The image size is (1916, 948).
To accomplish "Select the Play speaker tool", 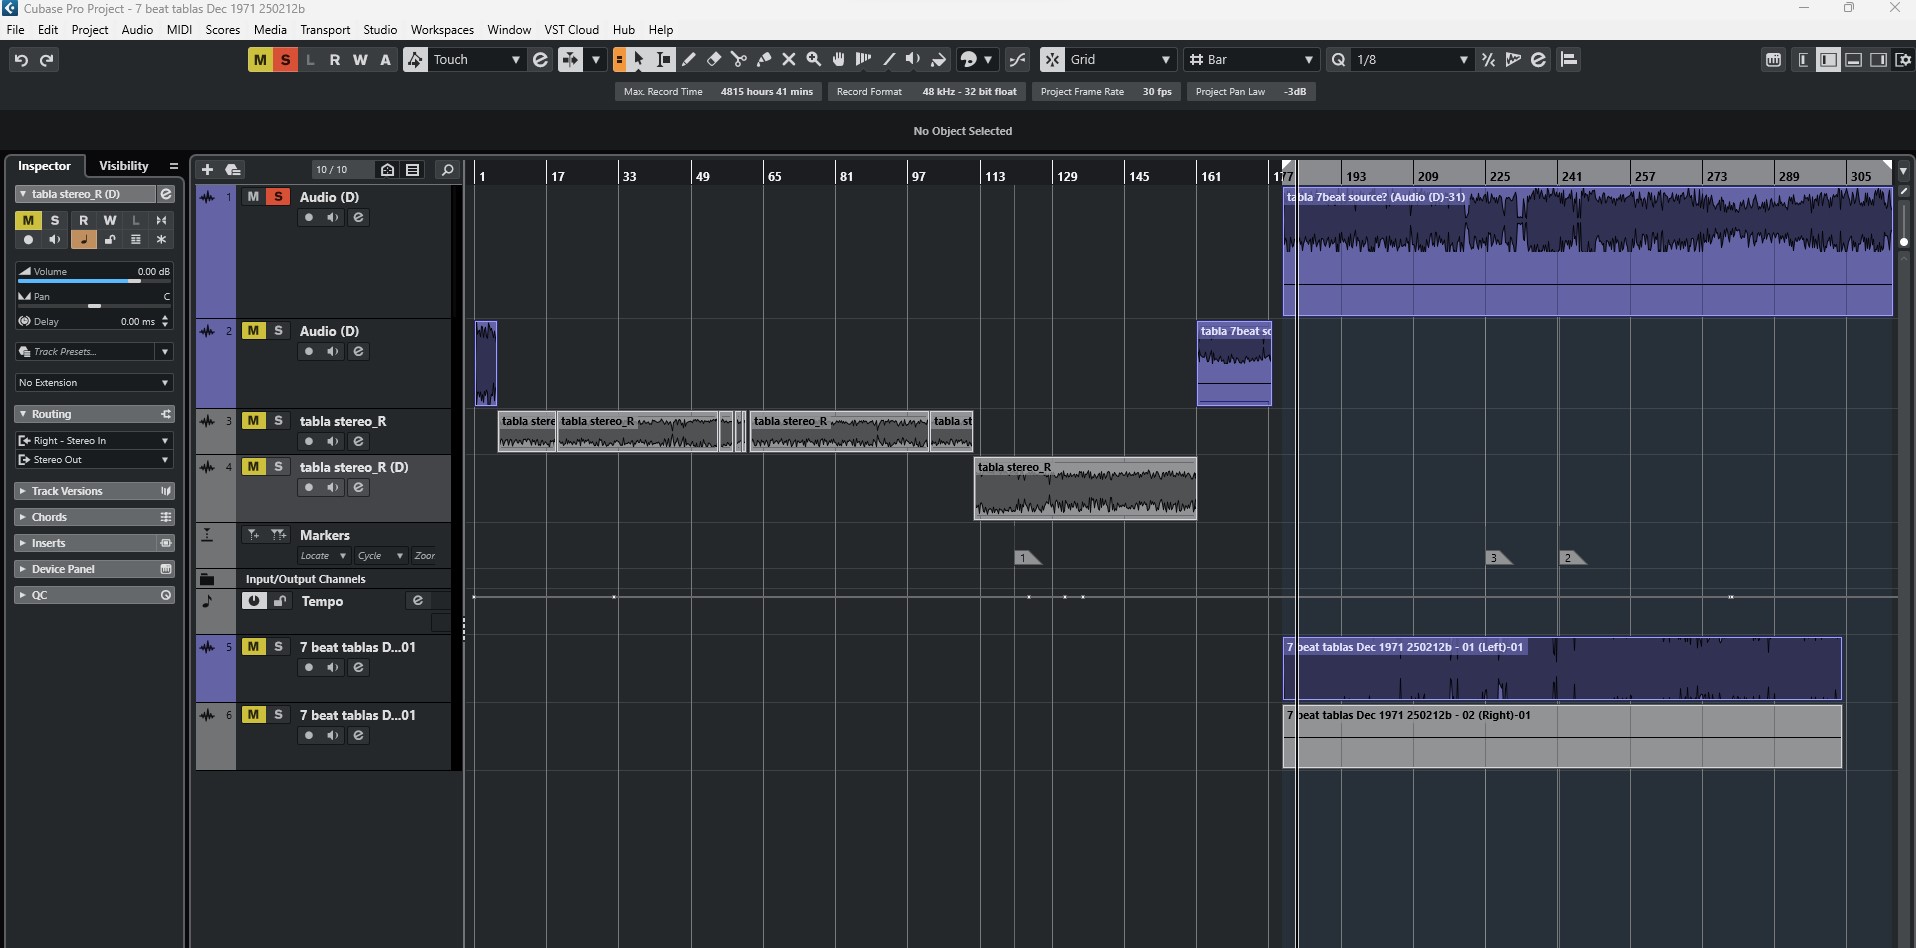I will [913, 60].
